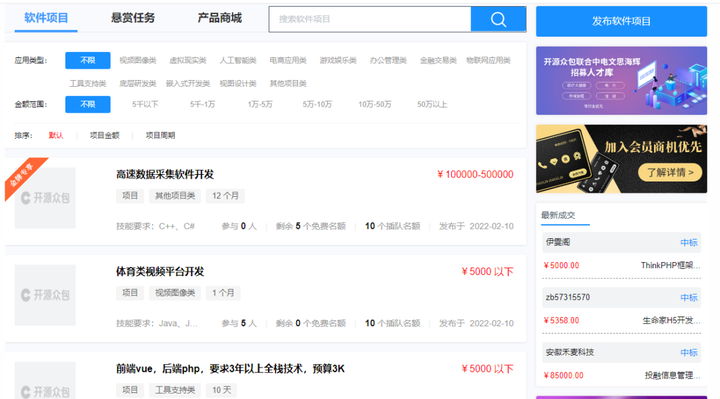
Task: Choose the 1万-5万 amount range
Action: (x=260, y=105)
